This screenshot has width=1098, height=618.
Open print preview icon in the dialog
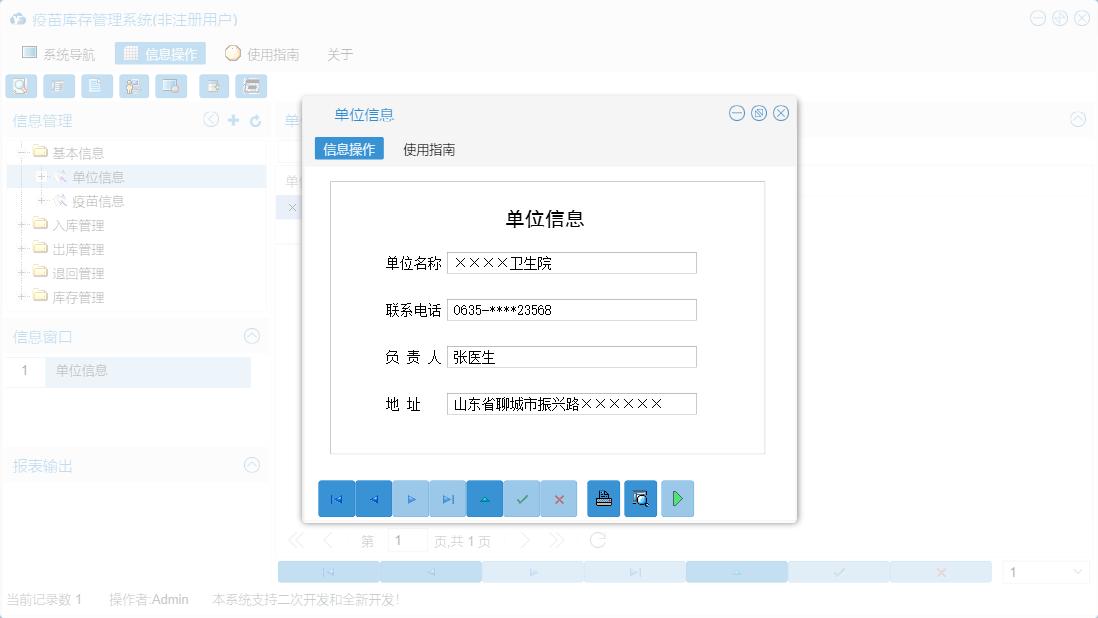(x=640, y=498)
